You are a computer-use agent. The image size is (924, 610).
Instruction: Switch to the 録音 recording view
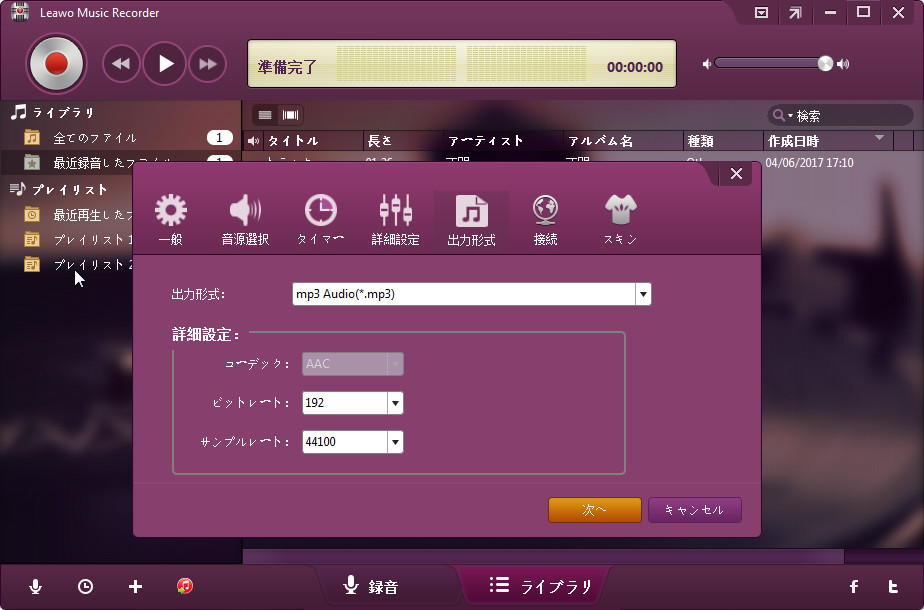(x=371, y=586)
